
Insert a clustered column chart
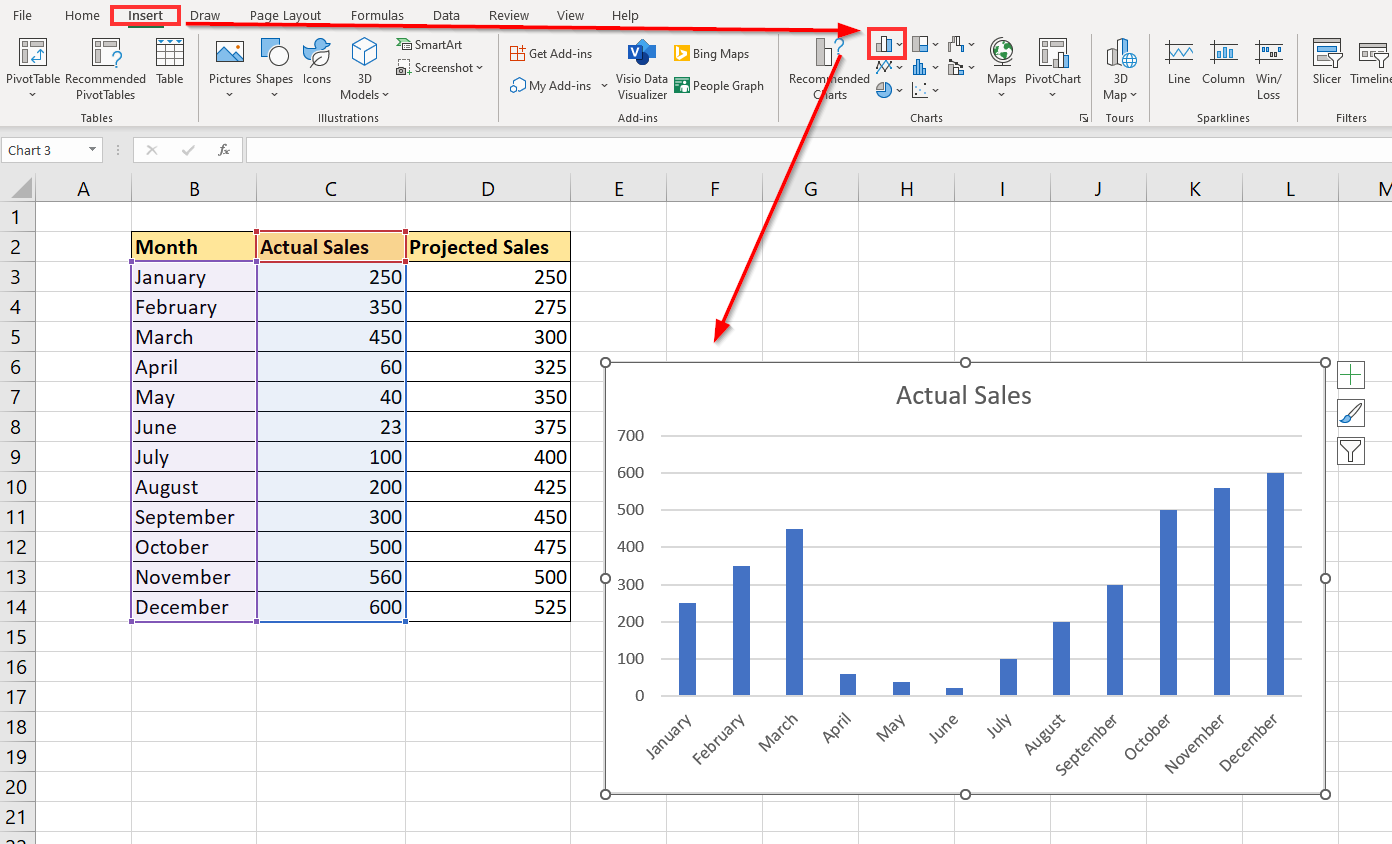coord(884,43)
